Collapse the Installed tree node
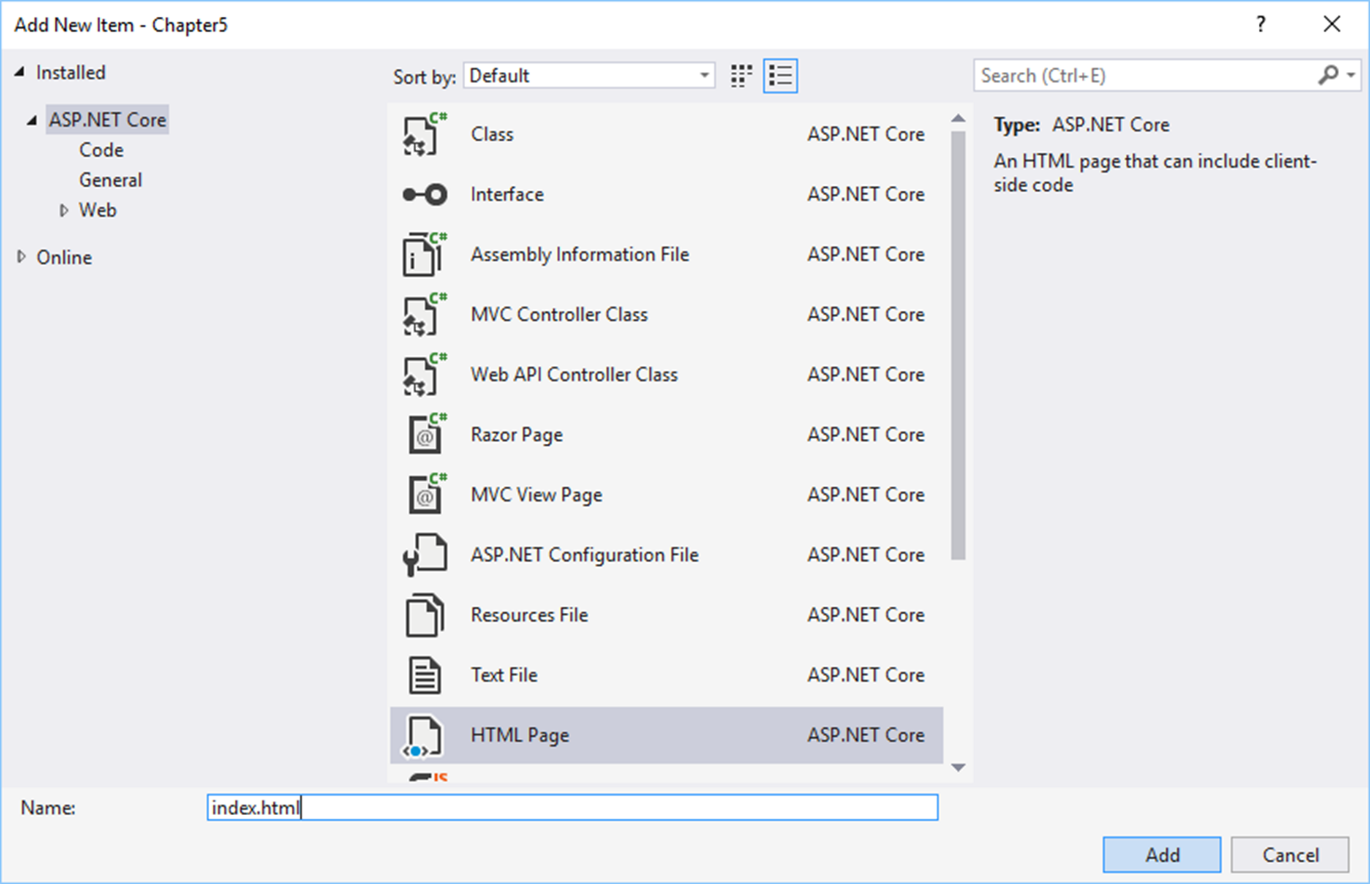 21,73
